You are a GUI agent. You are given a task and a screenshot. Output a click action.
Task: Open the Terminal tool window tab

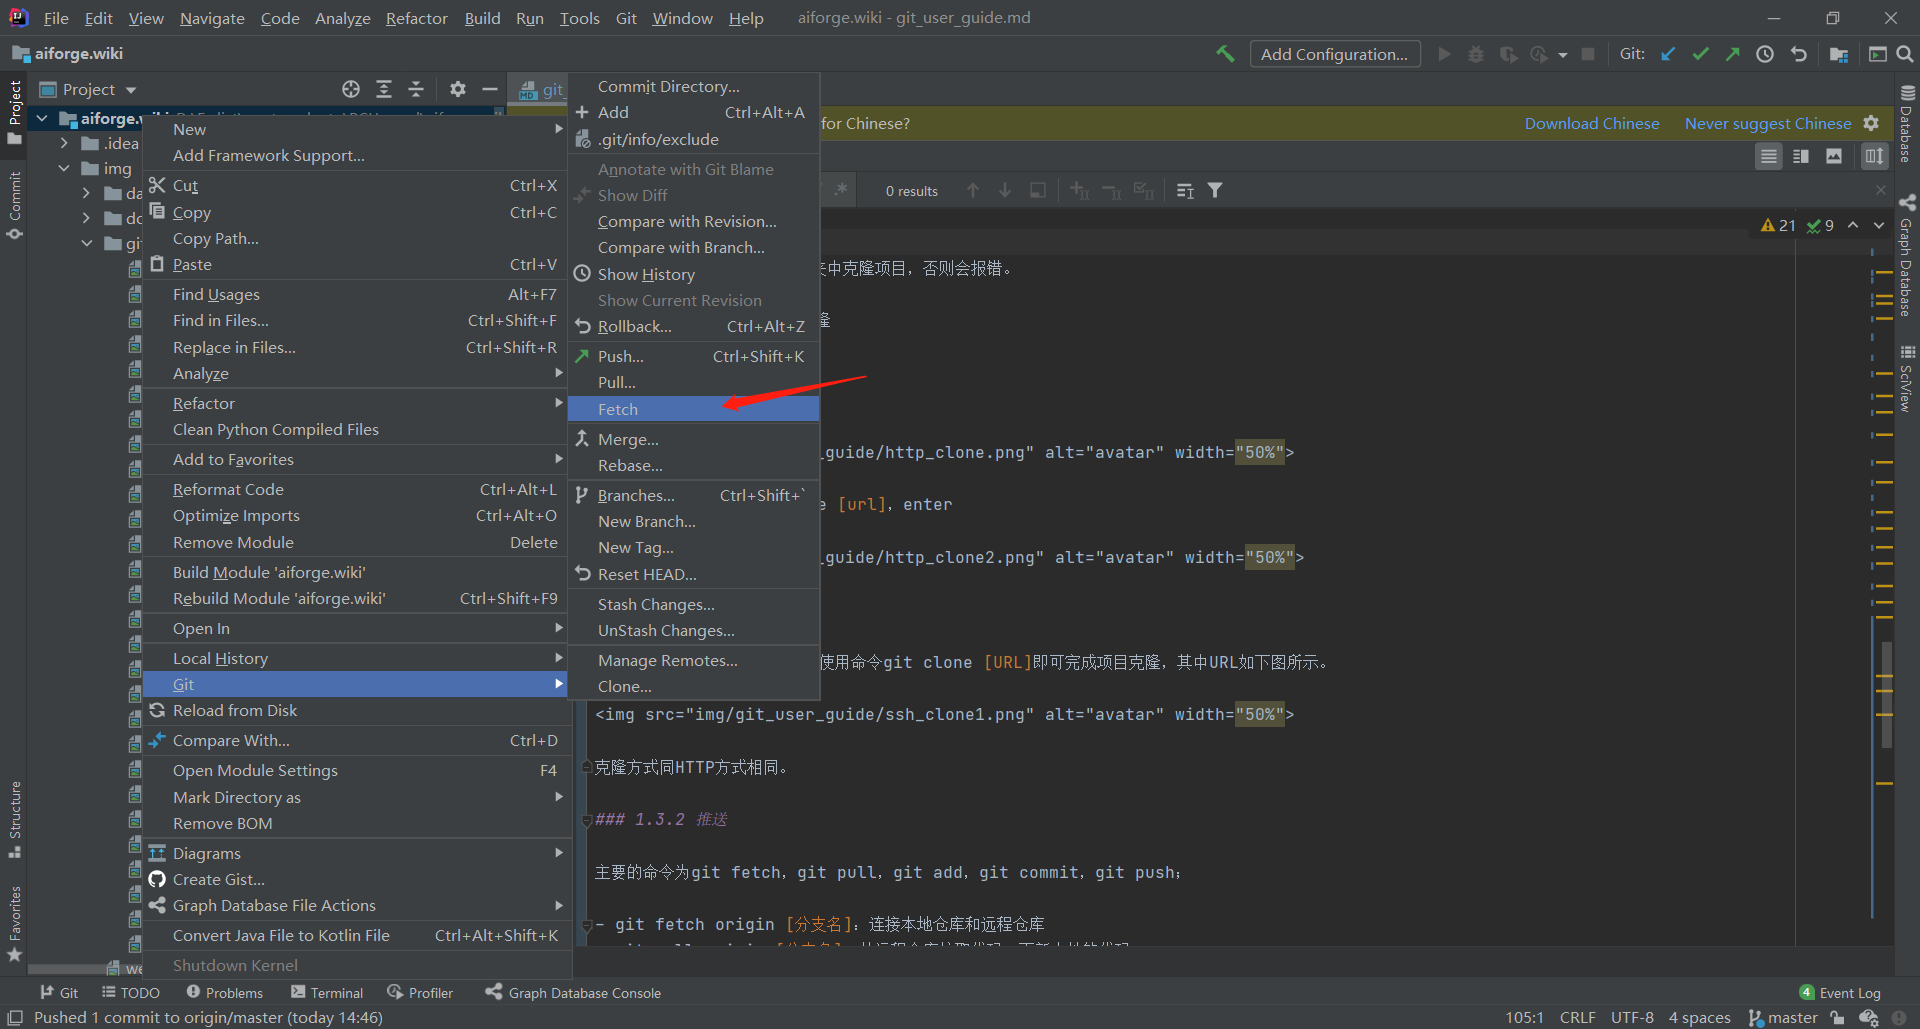pyautogui.click(x=327, y=993)
